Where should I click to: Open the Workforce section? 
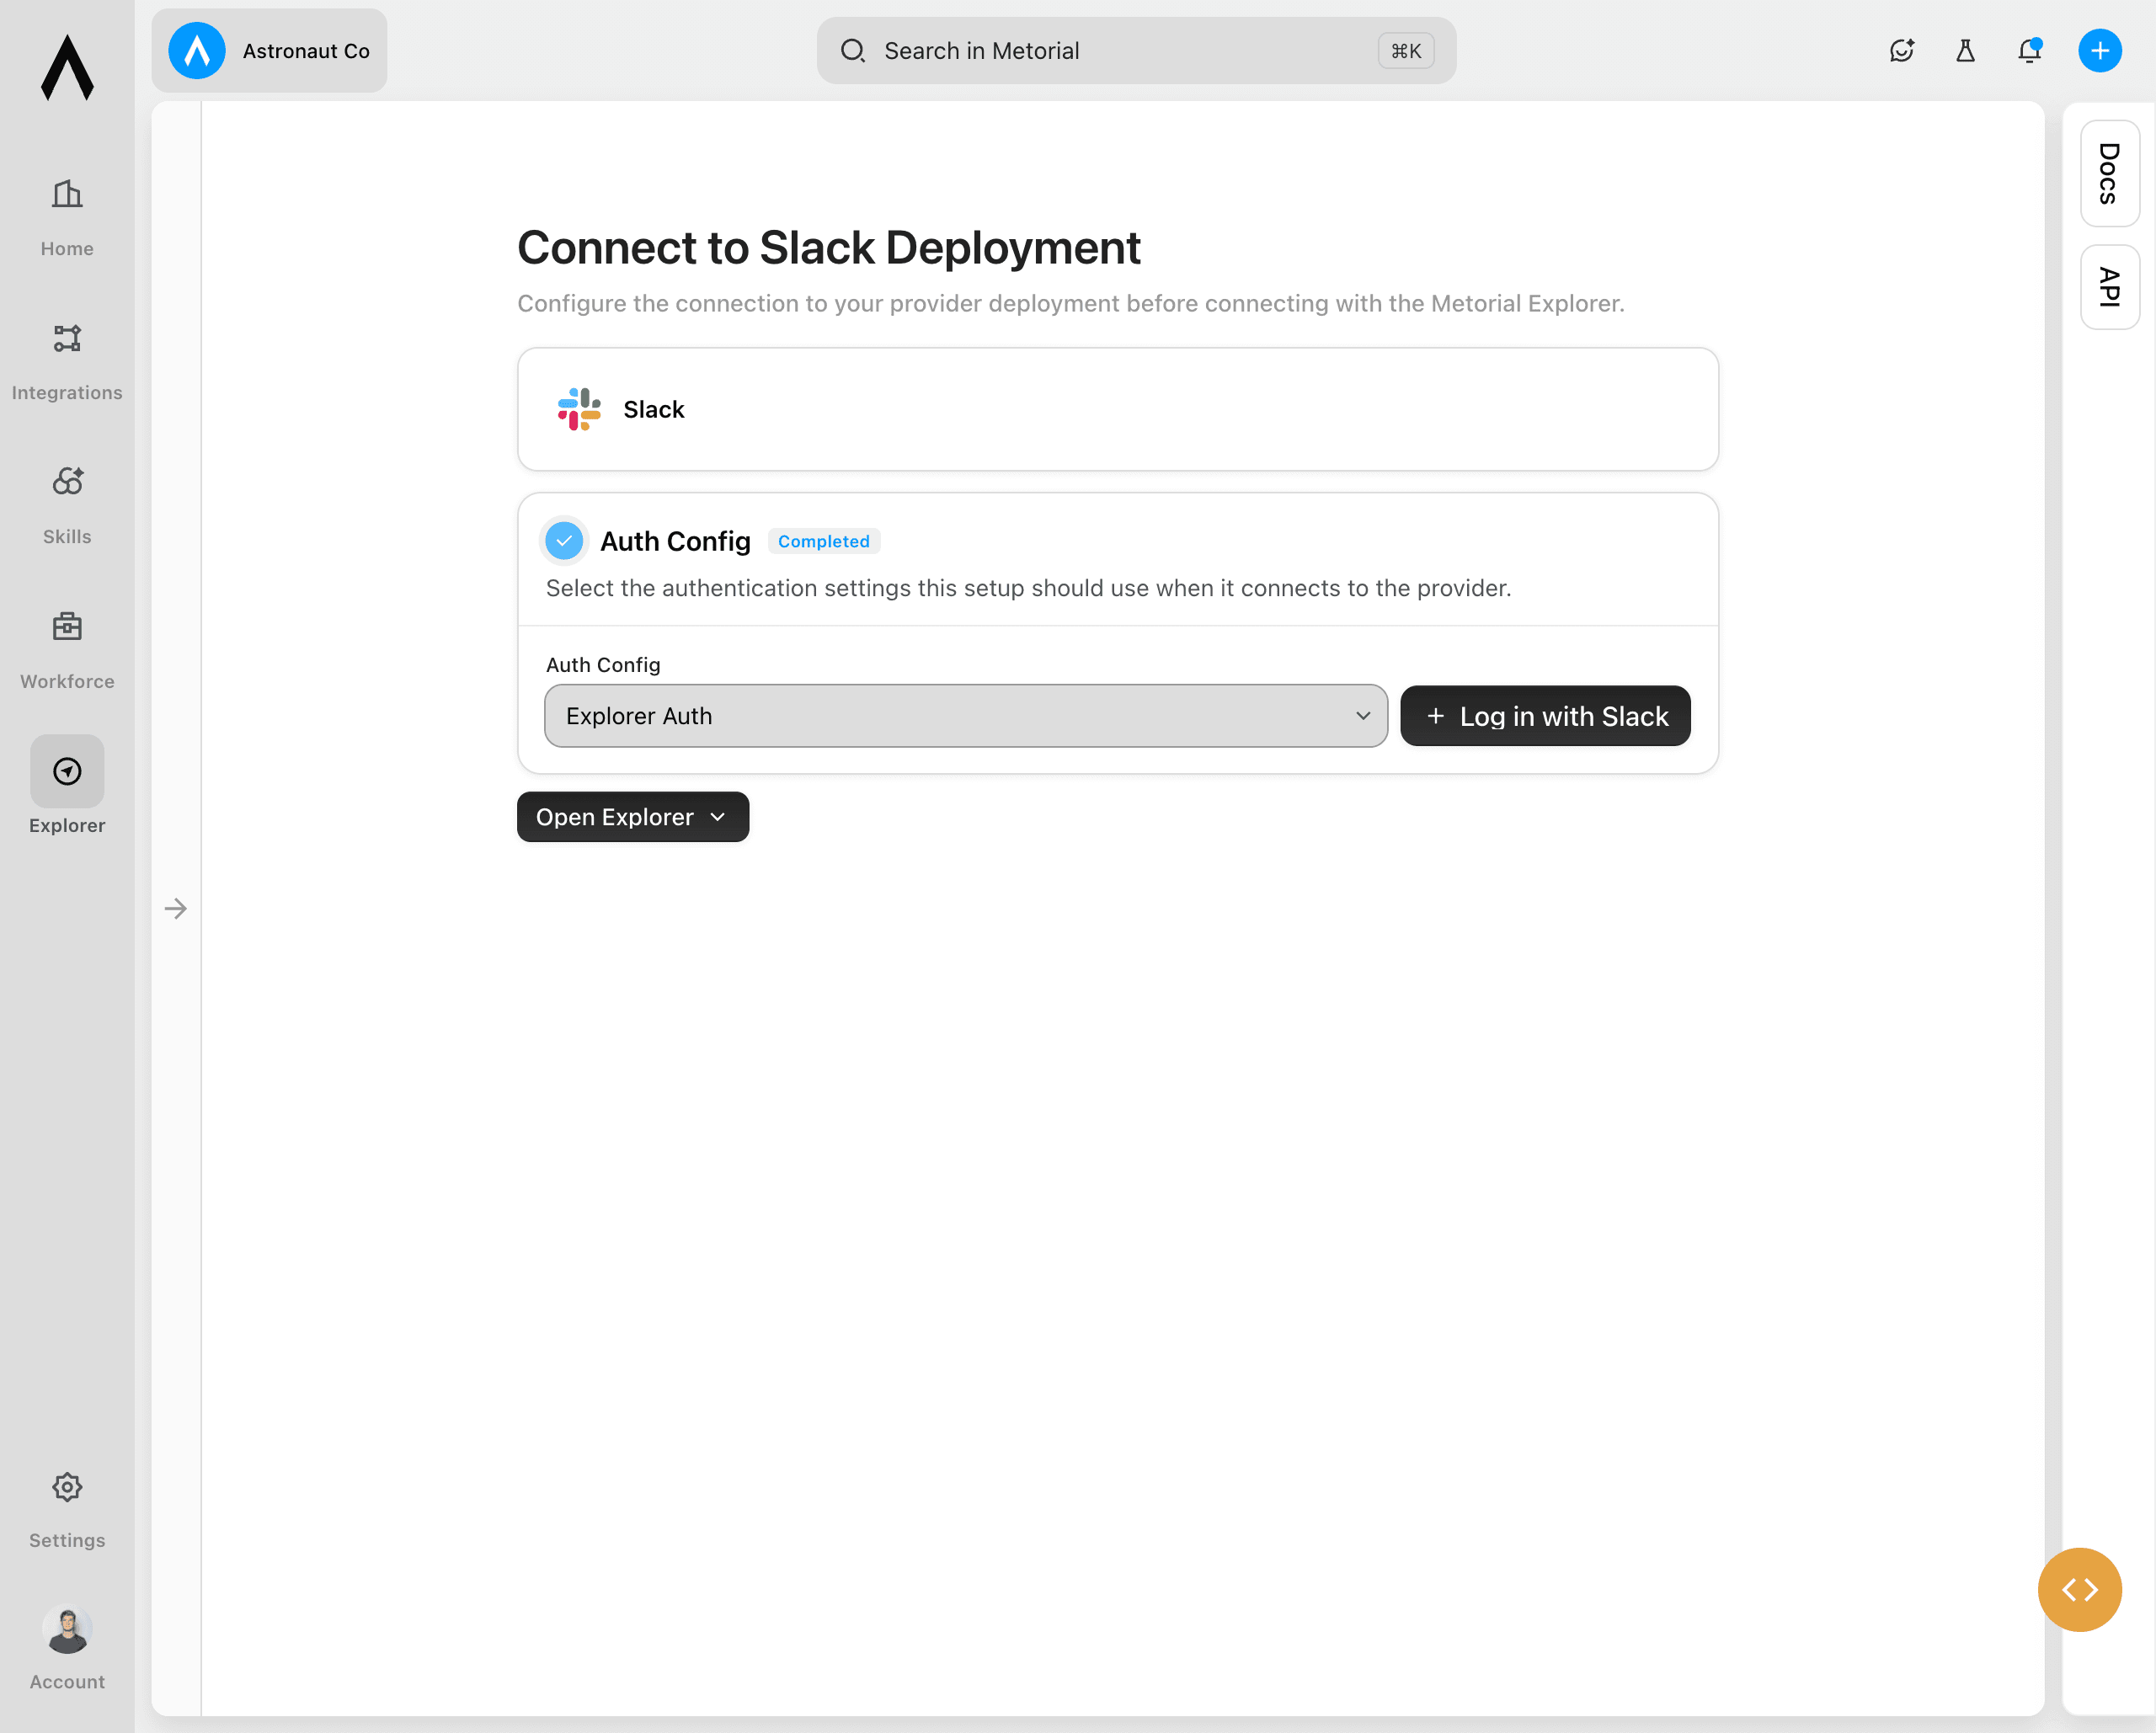click(x=67, y=650)
